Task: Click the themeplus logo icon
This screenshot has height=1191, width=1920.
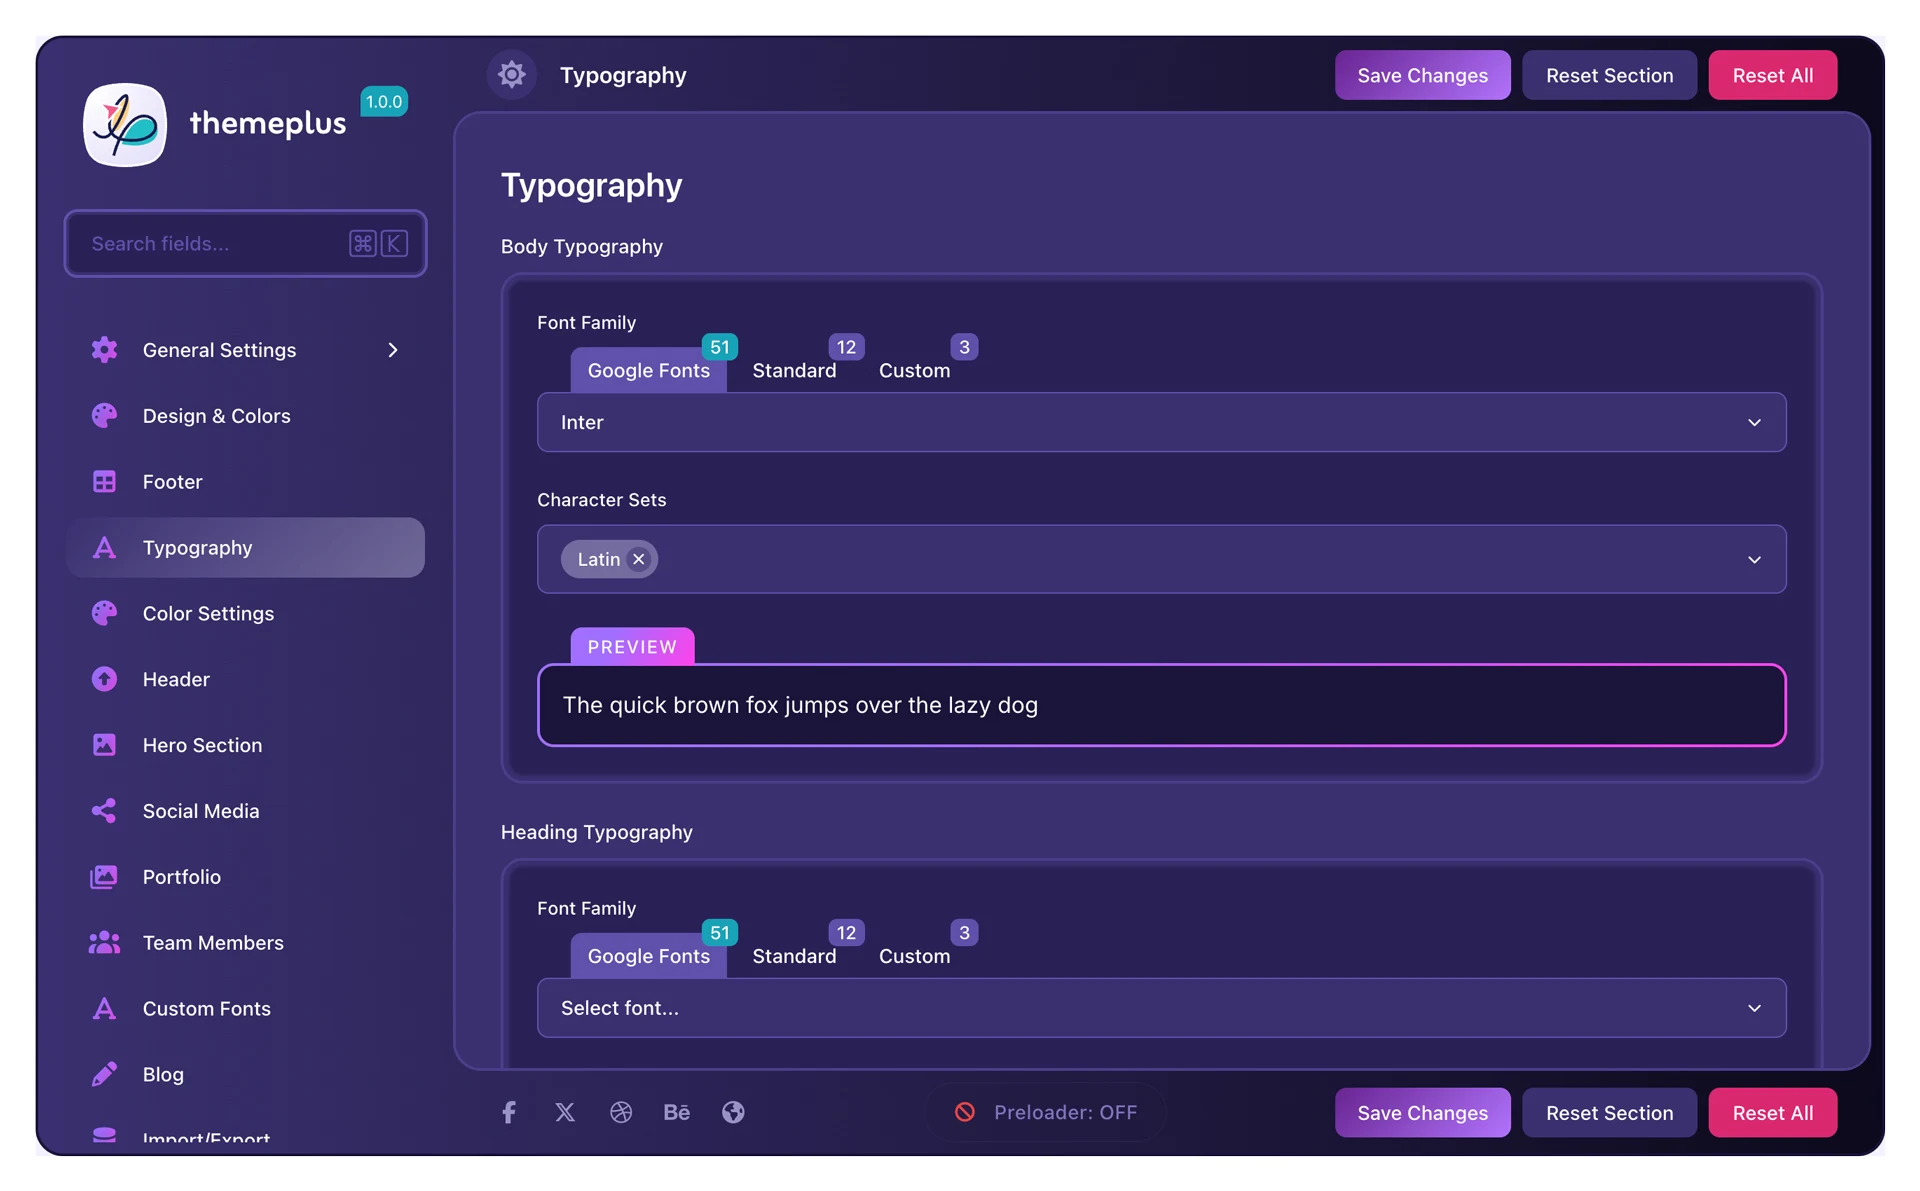Action: click(x=125, y=124)
